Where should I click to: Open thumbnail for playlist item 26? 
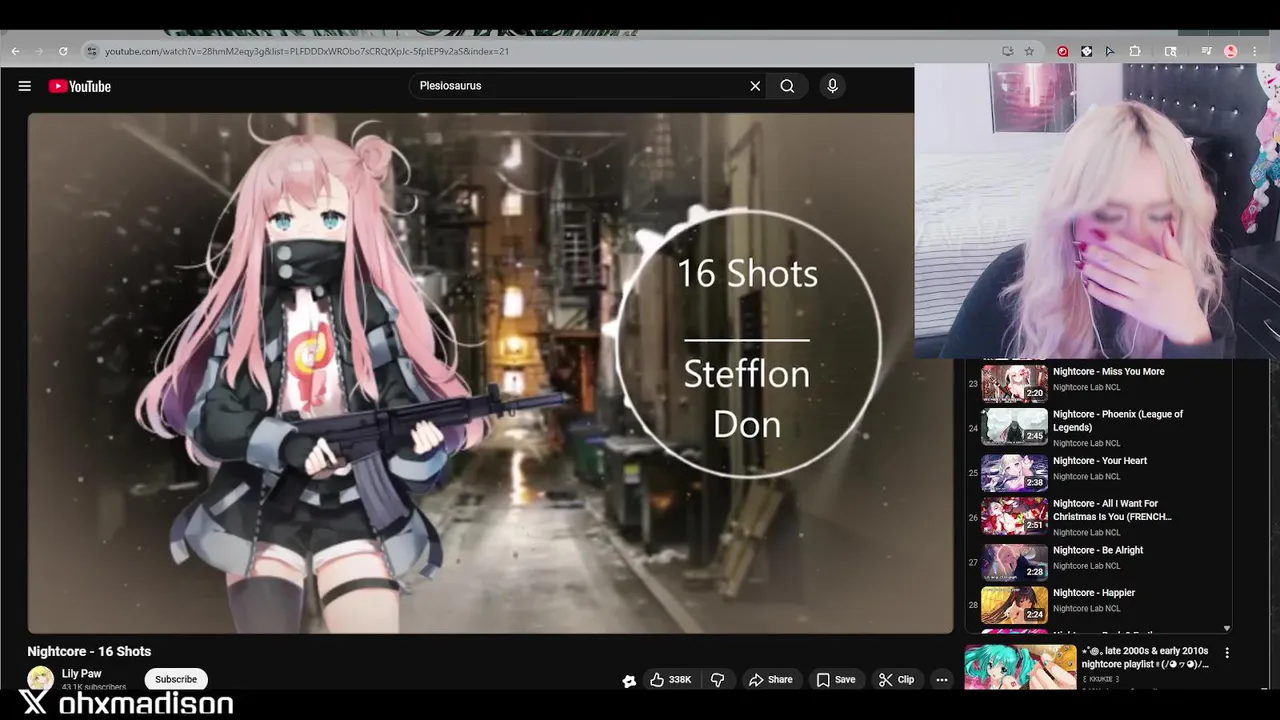(x=1014, y=516)
